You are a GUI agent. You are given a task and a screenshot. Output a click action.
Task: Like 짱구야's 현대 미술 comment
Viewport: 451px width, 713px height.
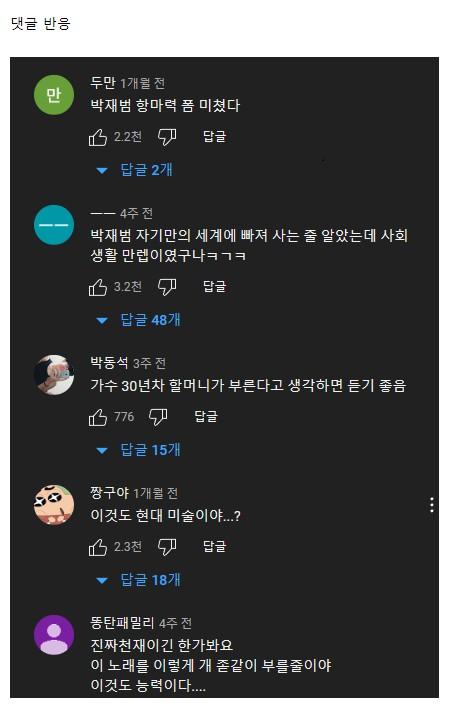click(98, 547)
